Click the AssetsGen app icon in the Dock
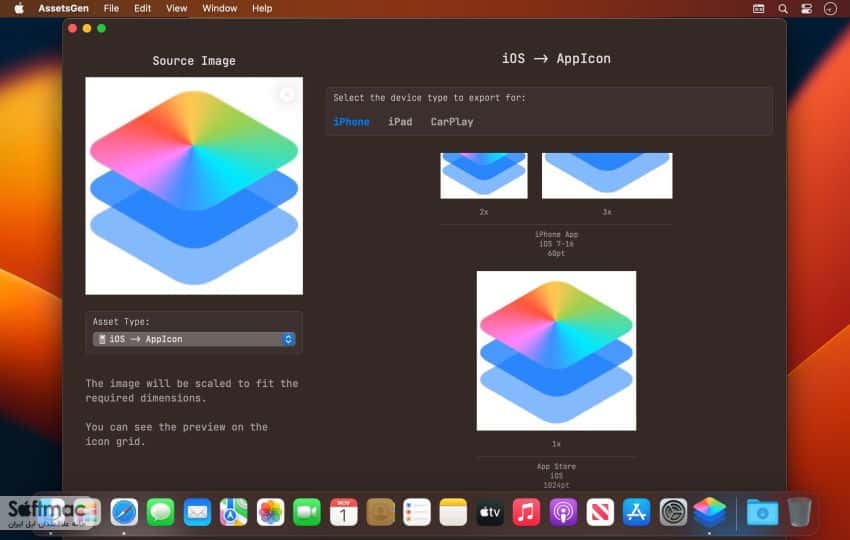The width and height of the screenshot is (850, 540). [710, 512]
